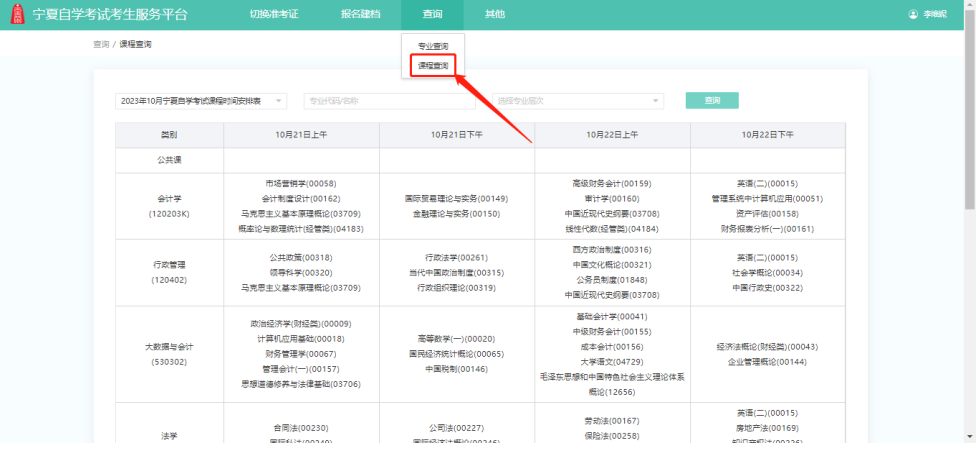Click 基础会计学(00041) course
976x467 pixels.
[x=612, y=316]
